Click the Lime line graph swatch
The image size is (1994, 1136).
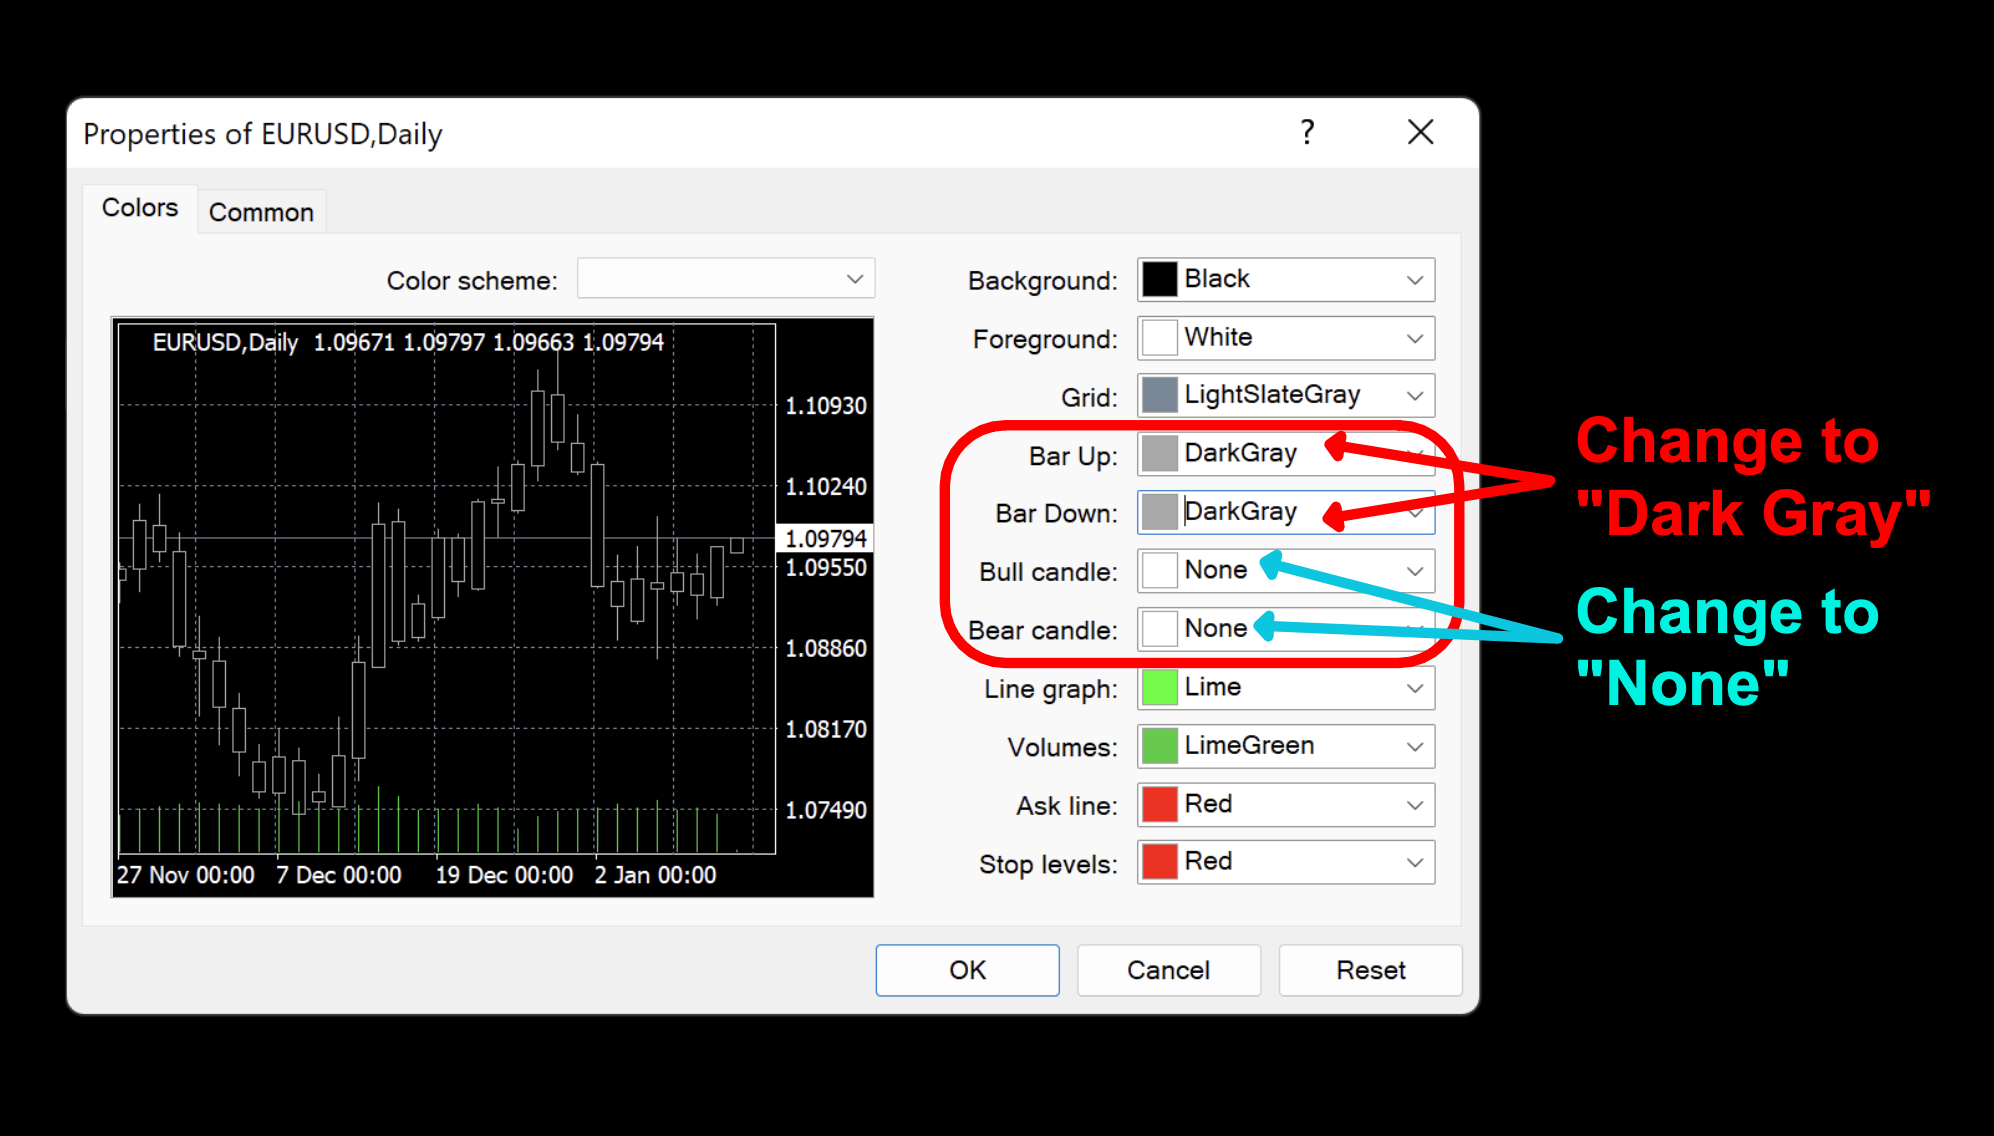(x=1160, y=688)
